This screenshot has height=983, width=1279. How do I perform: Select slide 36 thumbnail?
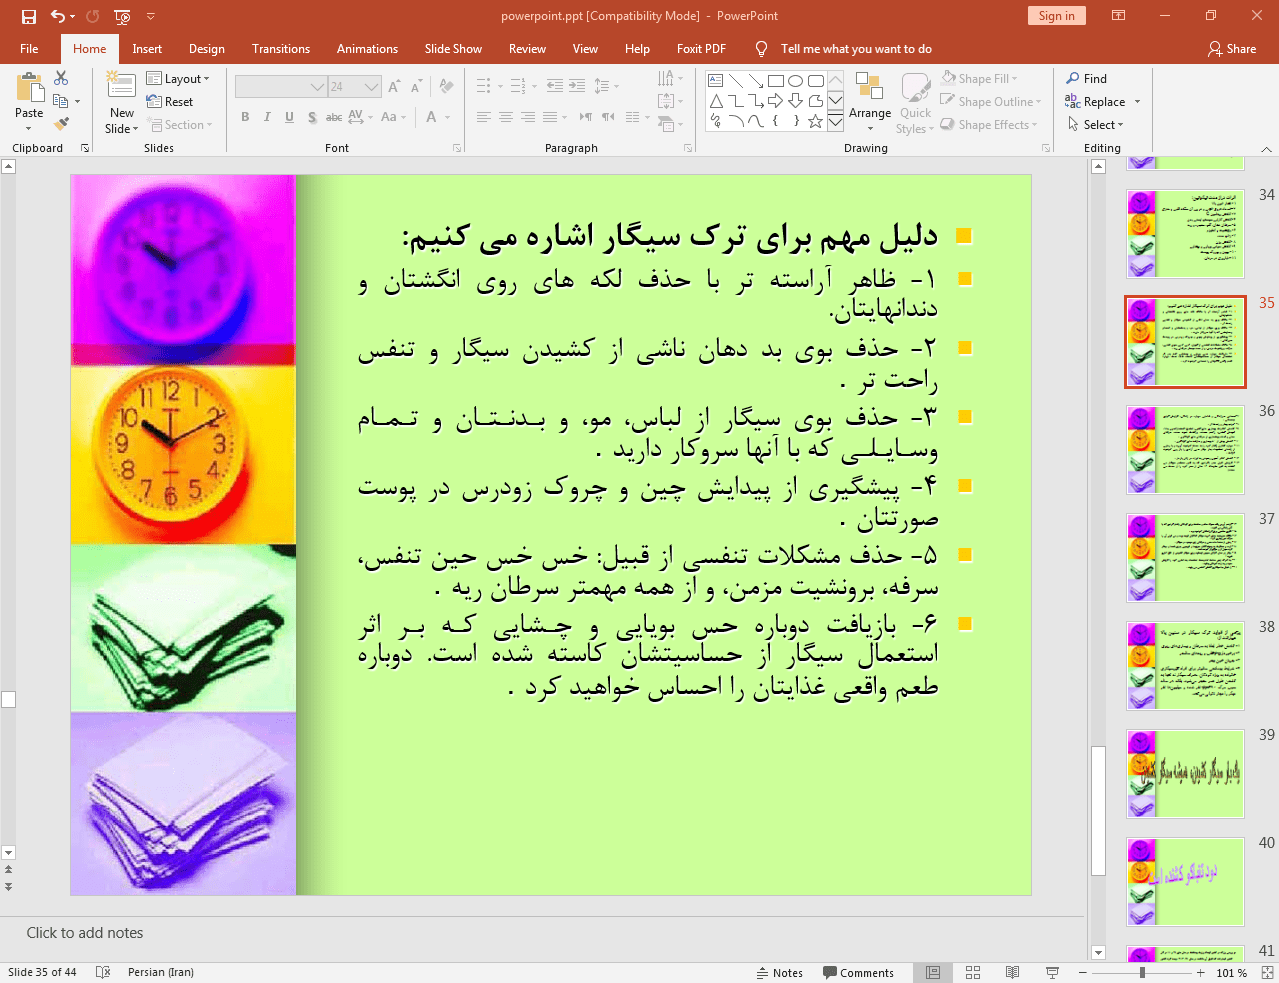pyautogui.click(x=1186, y=450)
